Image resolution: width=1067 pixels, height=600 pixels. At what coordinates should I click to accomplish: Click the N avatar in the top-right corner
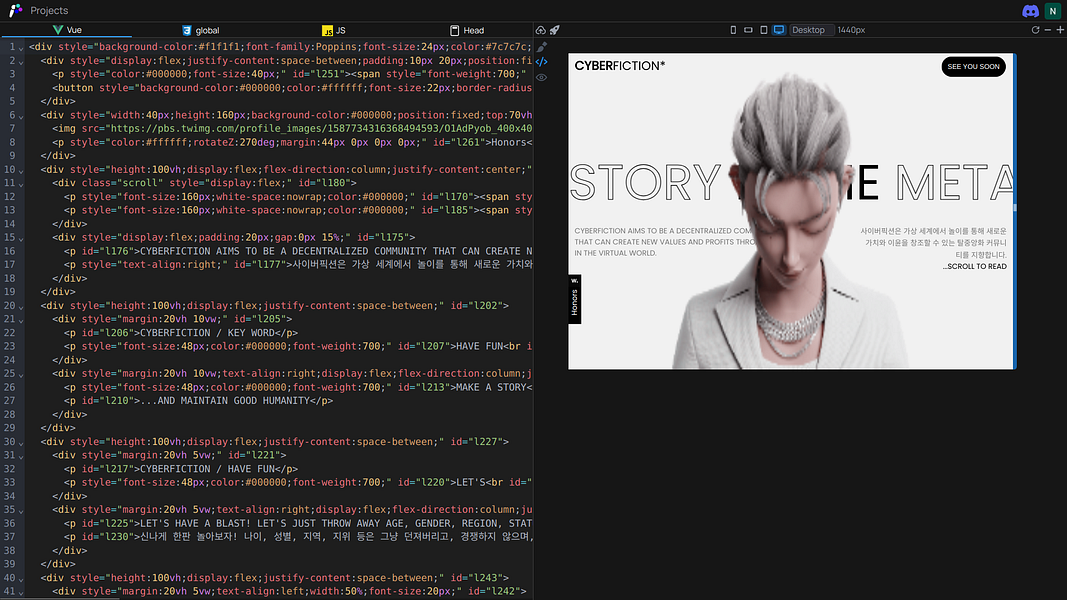(1052, 11)
